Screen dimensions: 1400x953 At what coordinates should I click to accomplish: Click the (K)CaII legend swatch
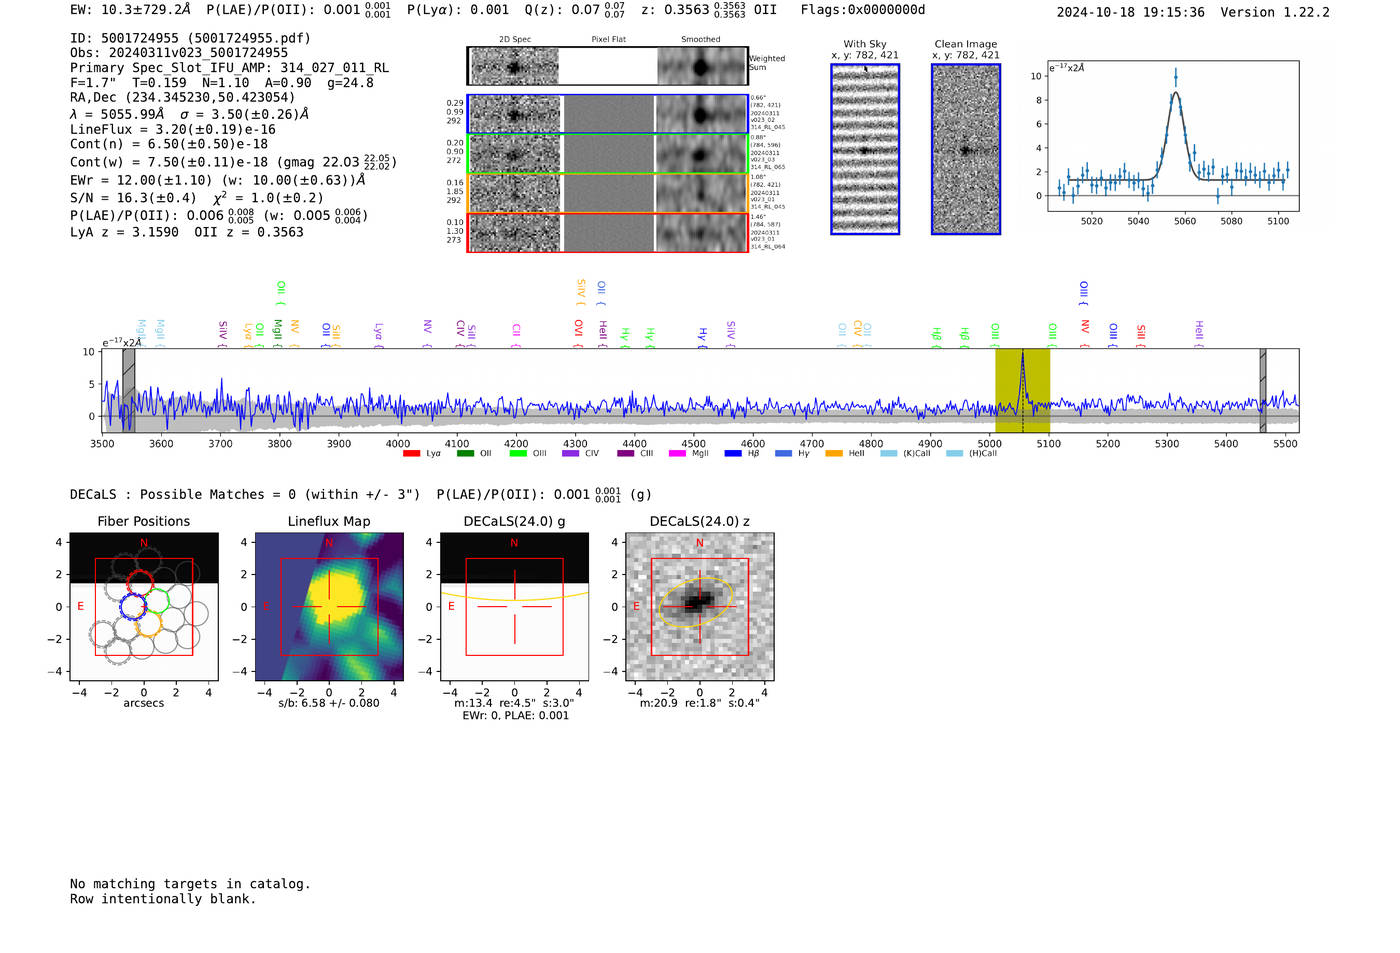pyautogui.click(x=888, y=454)
